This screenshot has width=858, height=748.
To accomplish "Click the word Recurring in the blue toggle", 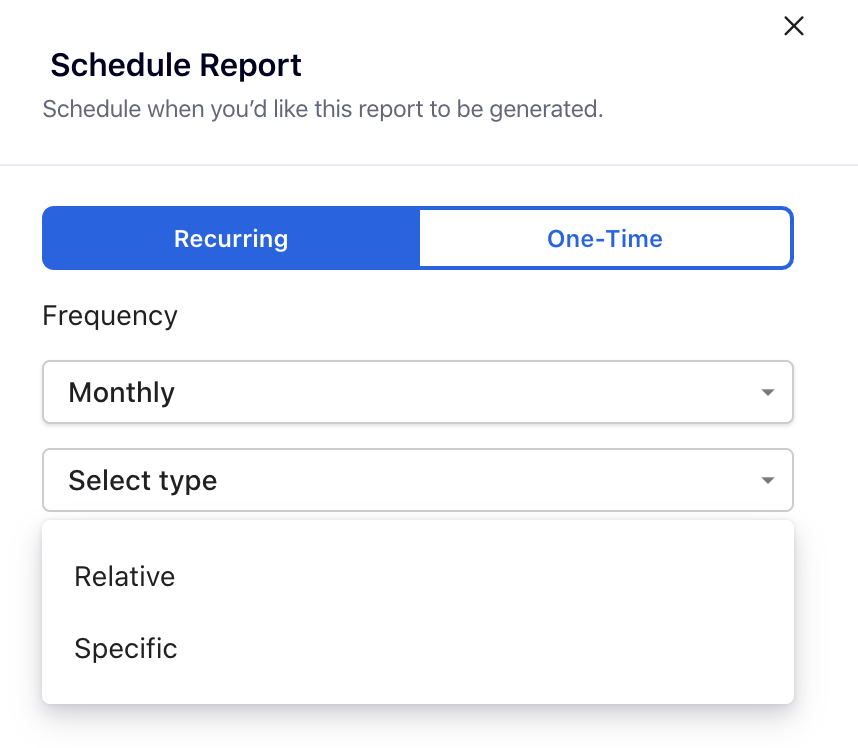I will [x=231, y=239].
